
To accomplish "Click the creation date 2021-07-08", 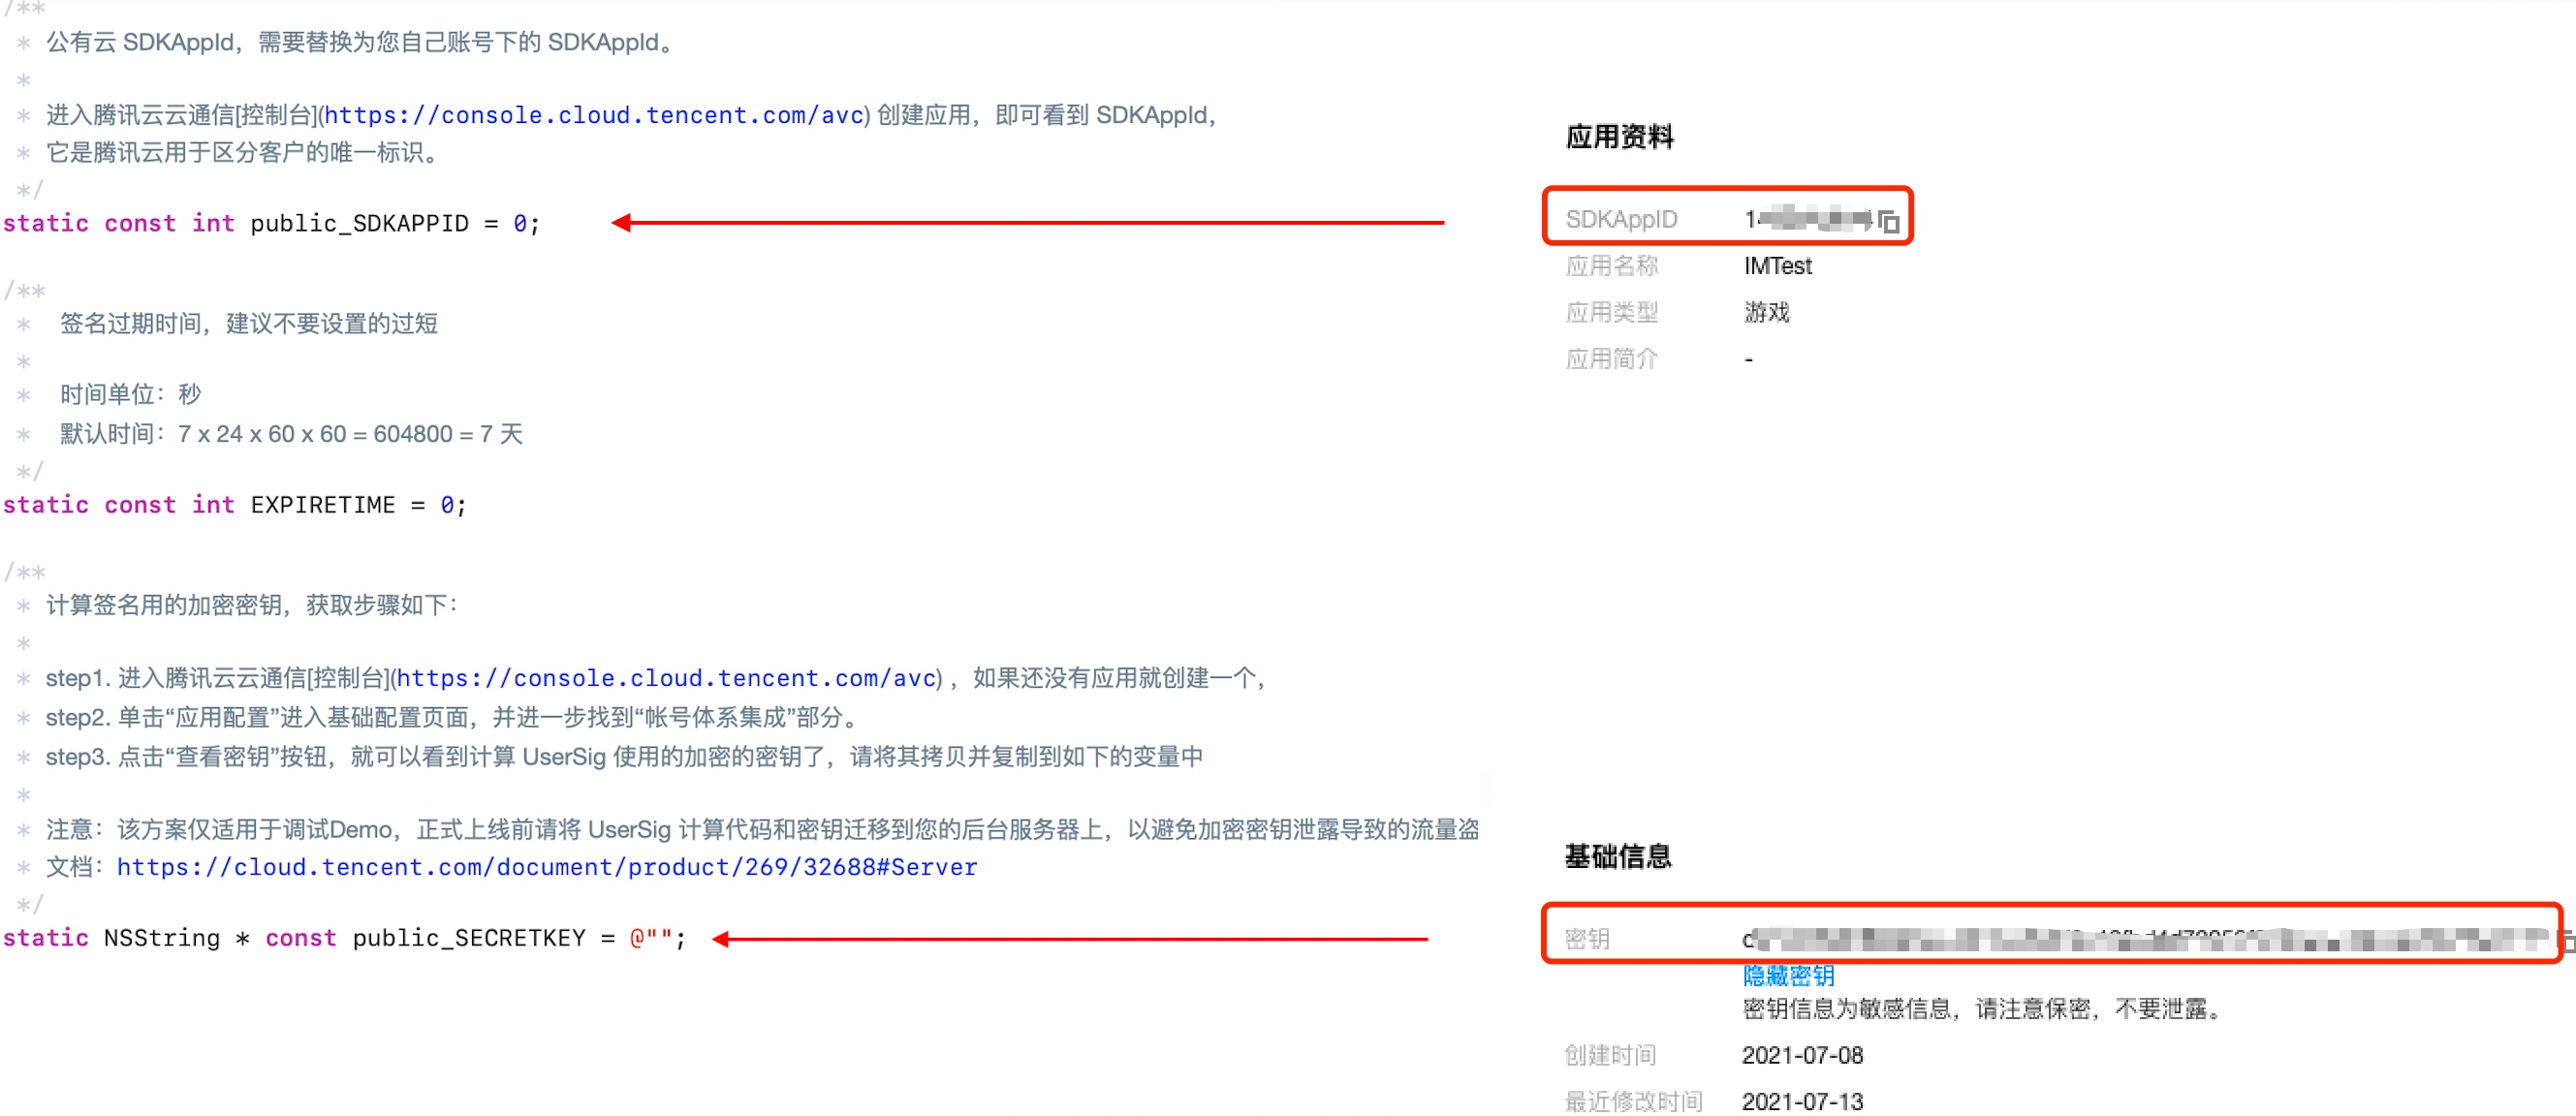I will (1802, 1055).
